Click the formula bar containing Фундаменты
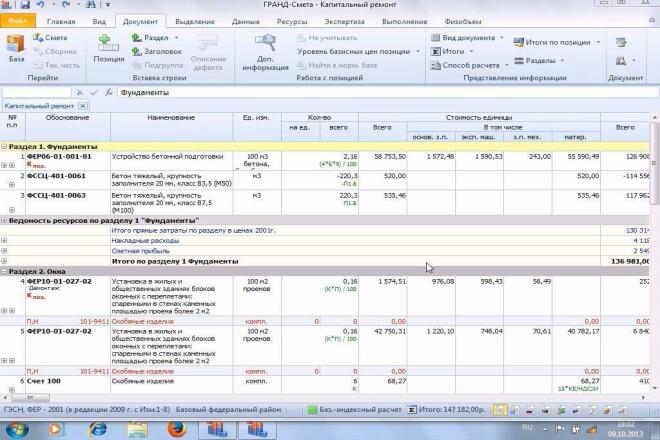This screenshot has width=660, height=440. (387, 92)
